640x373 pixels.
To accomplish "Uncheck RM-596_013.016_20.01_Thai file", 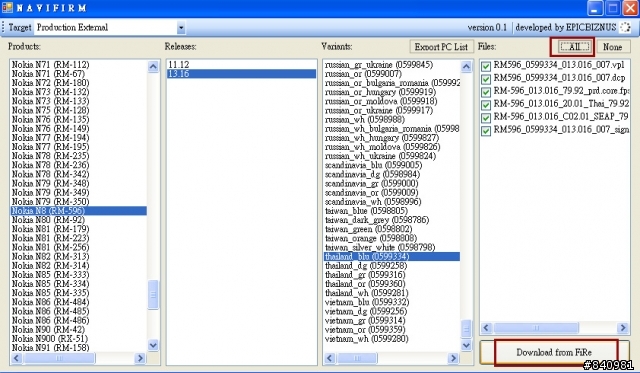I will click(486, 105).
